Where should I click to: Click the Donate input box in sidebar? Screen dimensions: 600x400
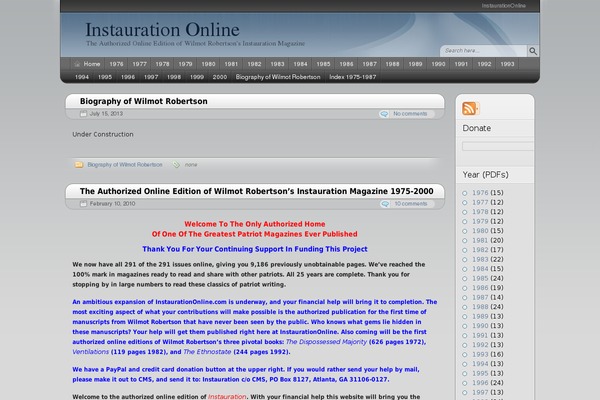pos(497,146)
